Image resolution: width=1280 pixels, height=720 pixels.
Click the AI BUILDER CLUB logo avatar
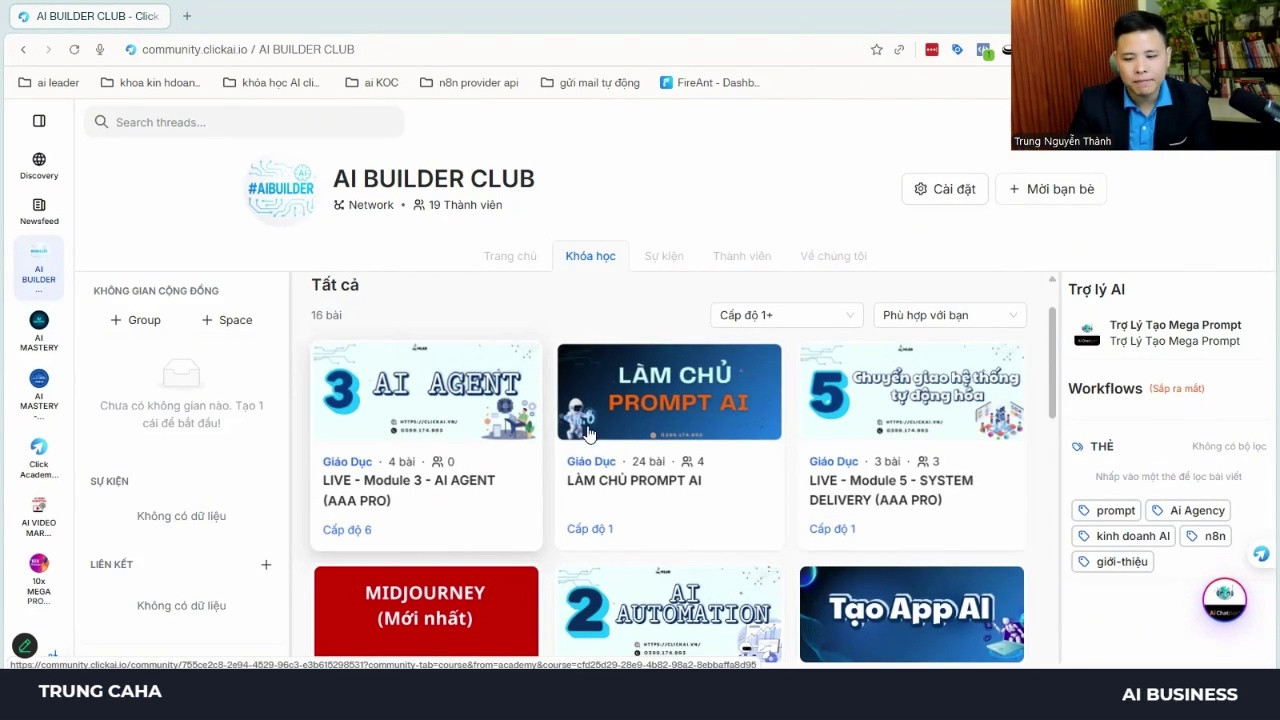(x=281, y=188)
